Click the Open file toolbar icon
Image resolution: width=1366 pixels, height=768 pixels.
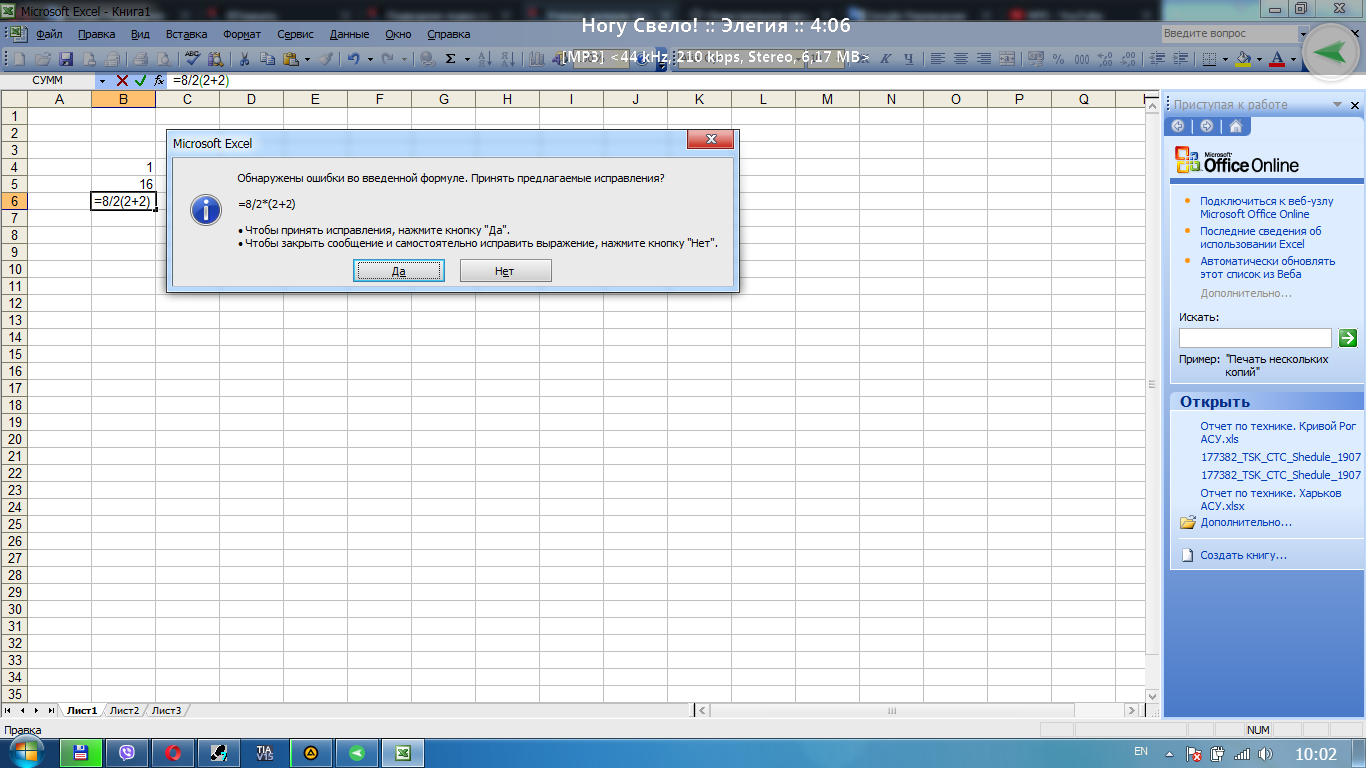pos(43,59)
